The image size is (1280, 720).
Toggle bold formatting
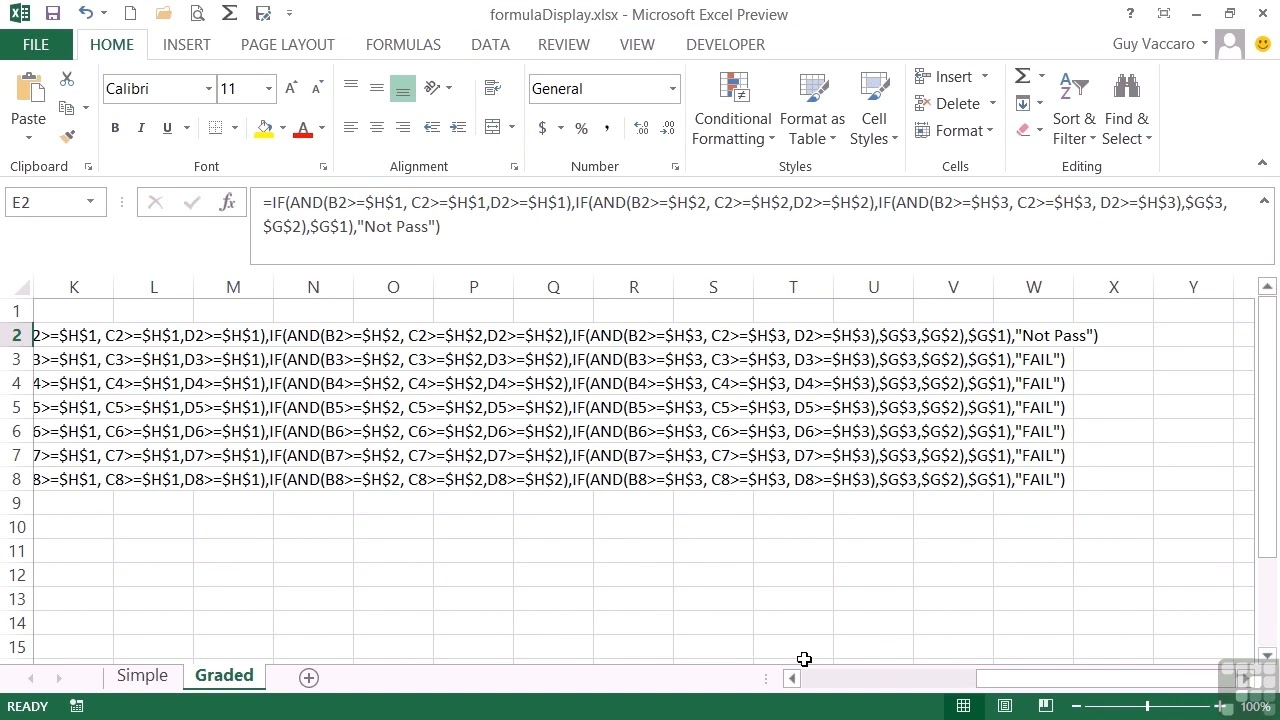pyautogui.click(x=115, y=128)
